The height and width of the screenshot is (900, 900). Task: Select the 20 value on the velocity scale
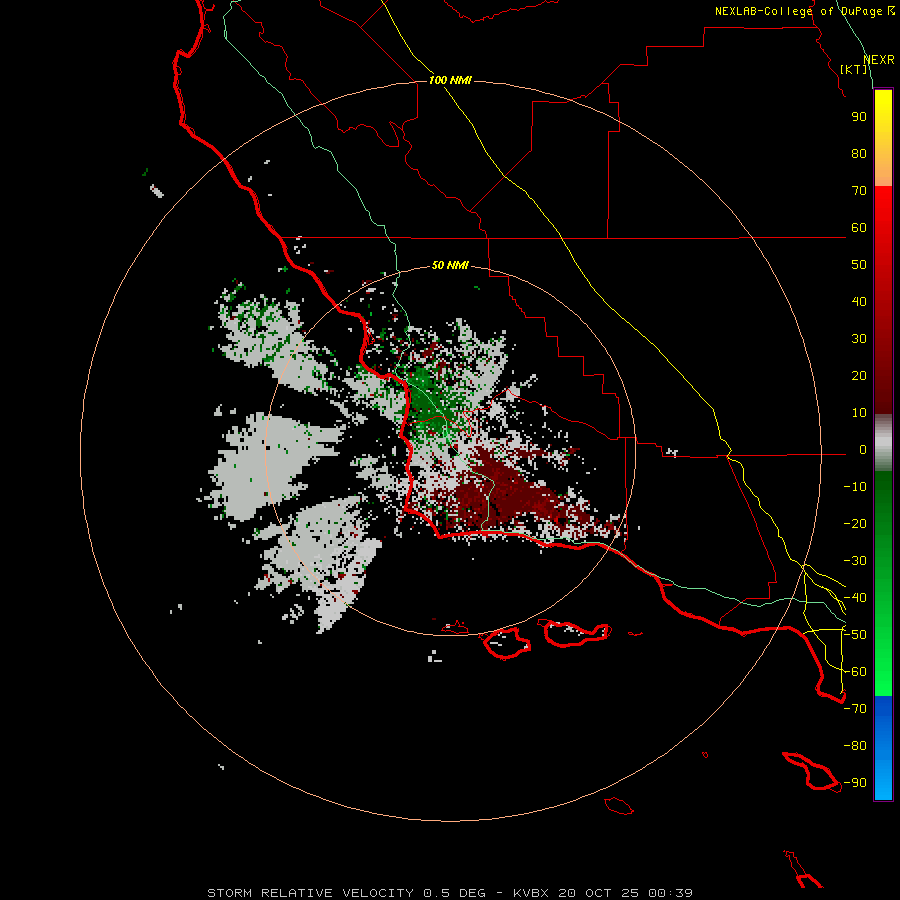(859, 375)
